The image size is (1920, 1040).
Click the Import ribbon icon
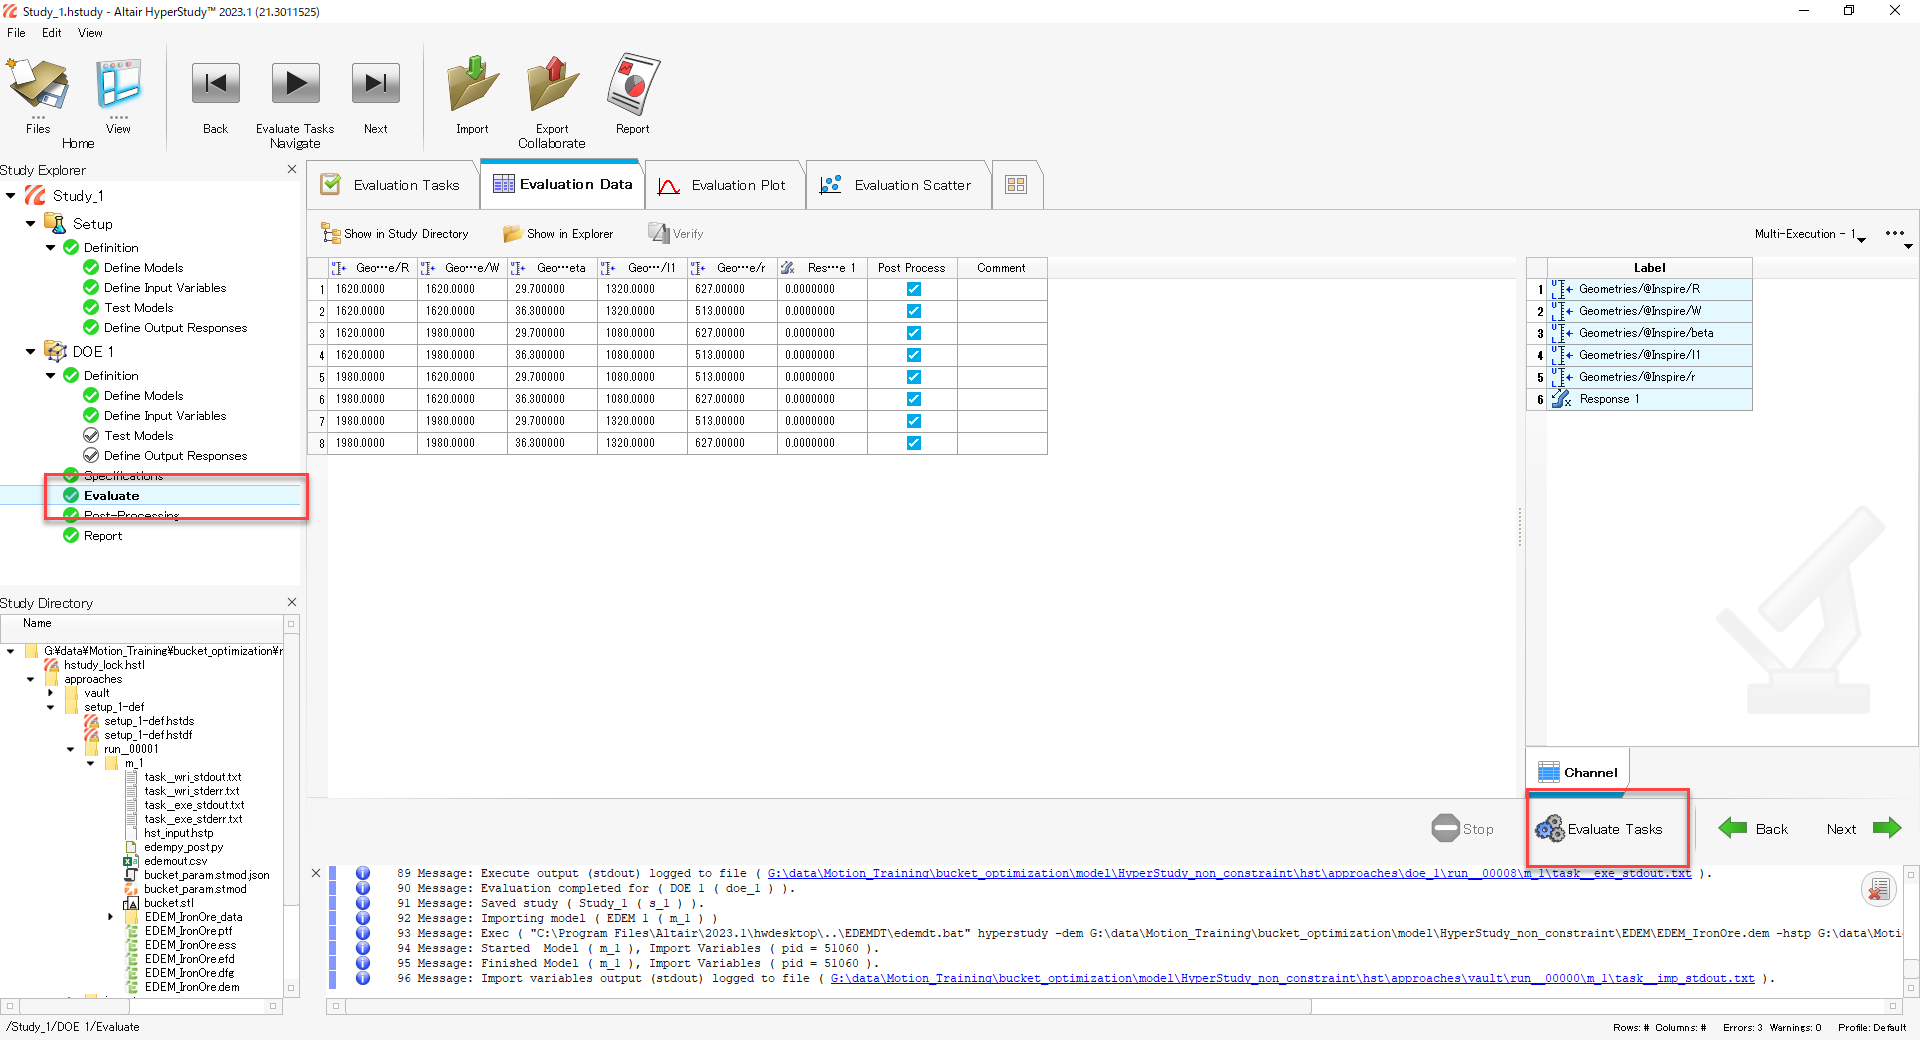473,84
